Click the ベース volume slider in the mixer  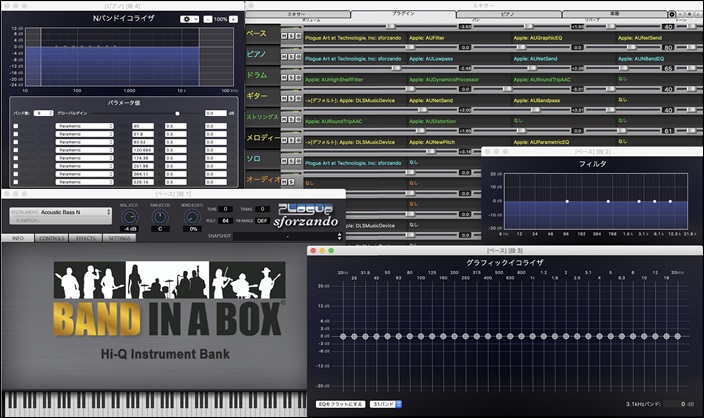tap(391, 26)
